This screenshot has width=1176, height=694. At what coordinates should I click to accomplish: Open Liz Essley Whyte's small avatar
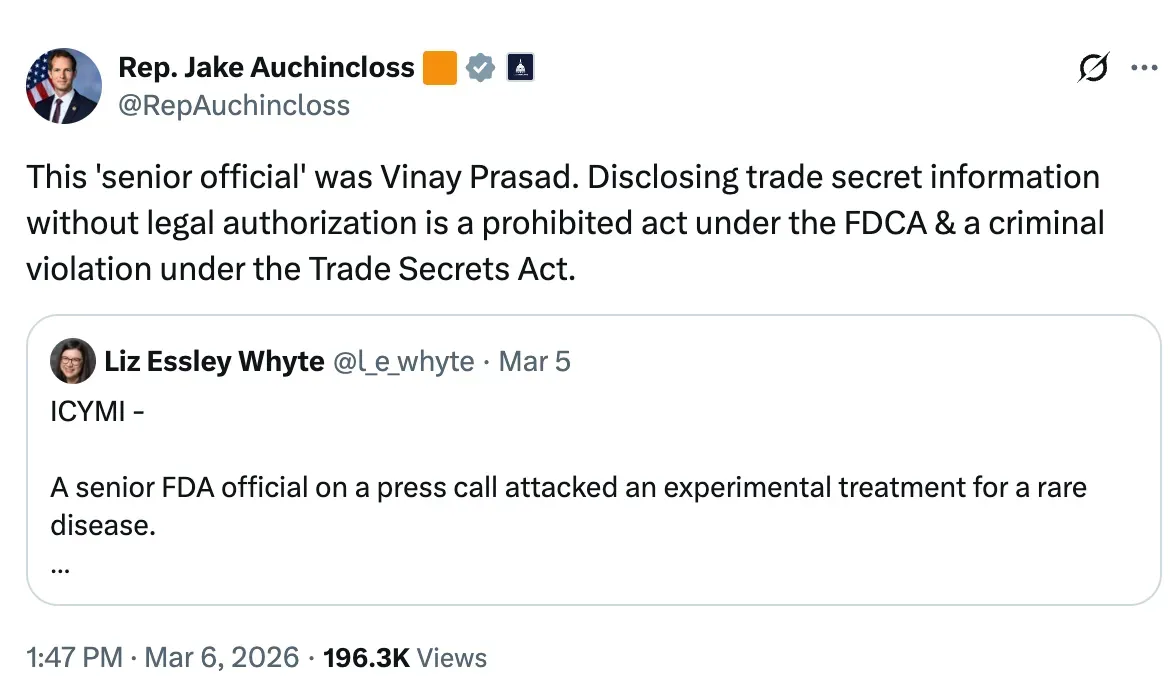tap(73, 361)
